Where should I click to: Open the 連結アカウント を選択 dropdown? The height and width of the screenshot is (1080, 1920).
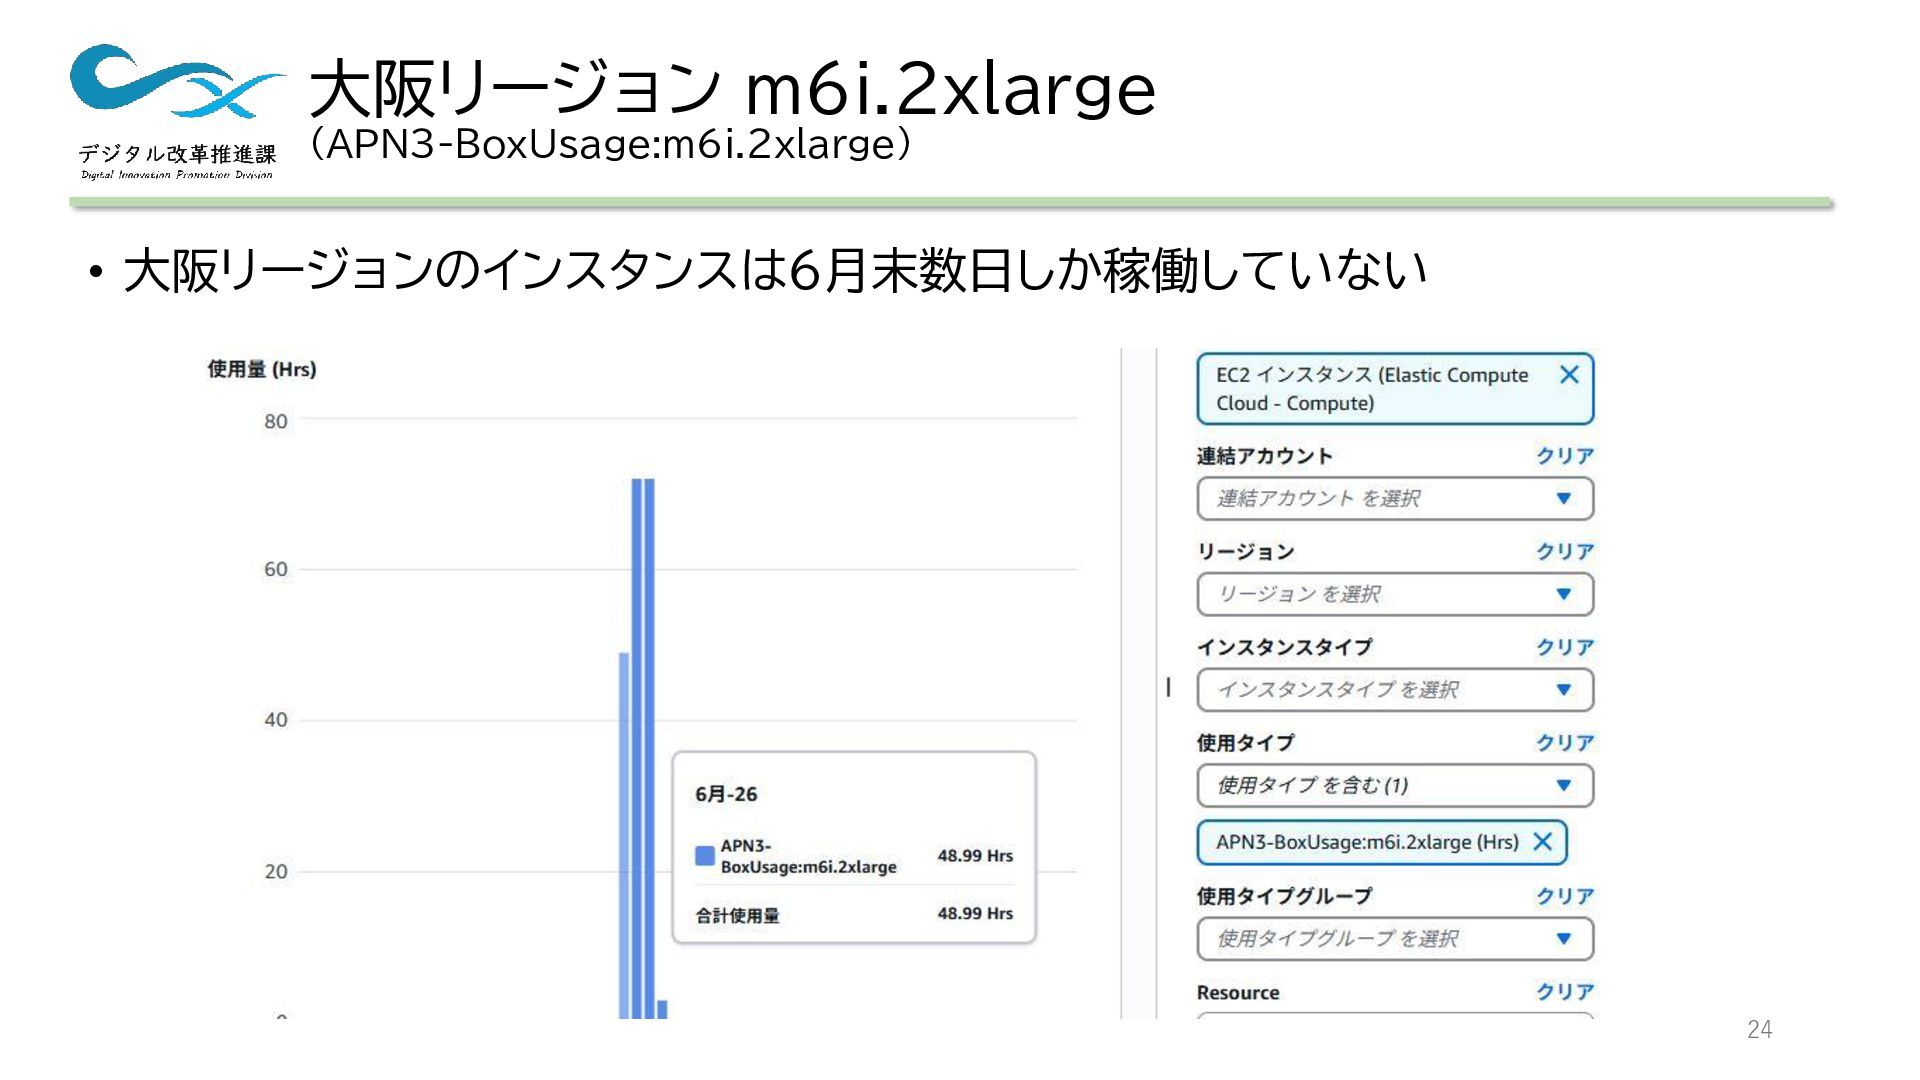click(x=1395, y=498)
